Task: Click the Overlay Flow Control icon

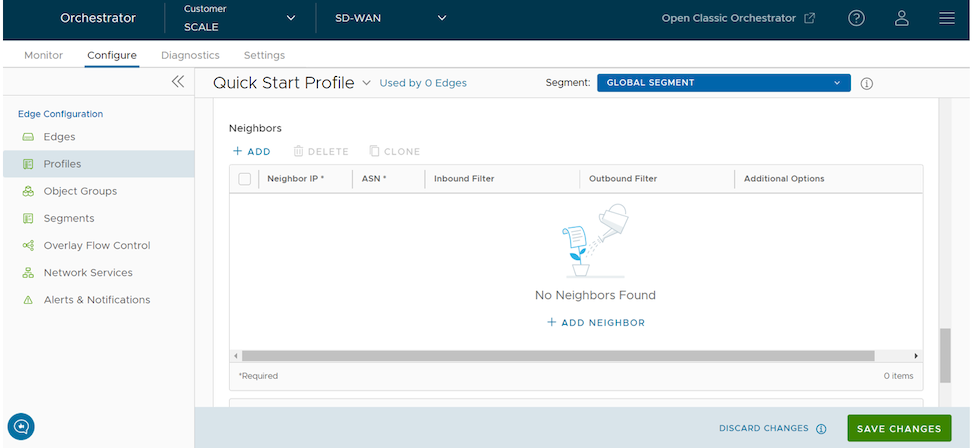Action: (x=28, y=246)
